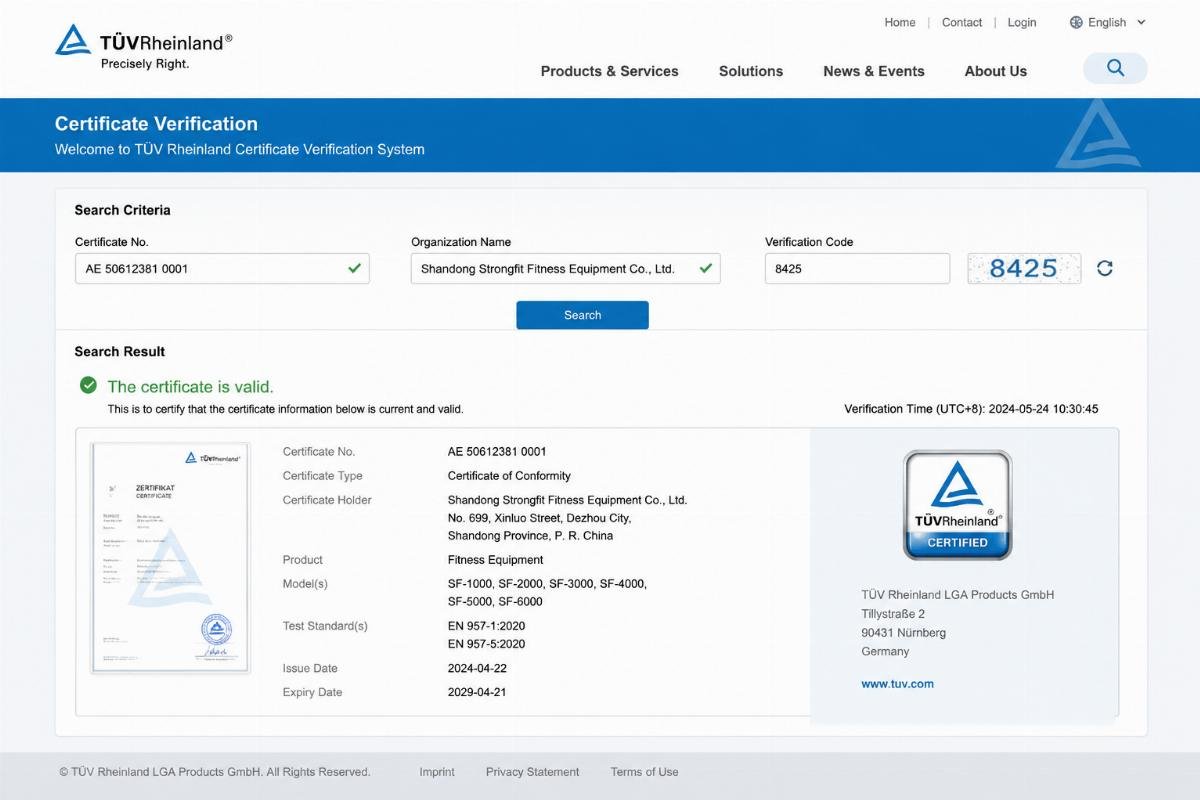
Task: Select the expiry date 2029-04-21
Action: pyautogui.click(x=477, y=692)
